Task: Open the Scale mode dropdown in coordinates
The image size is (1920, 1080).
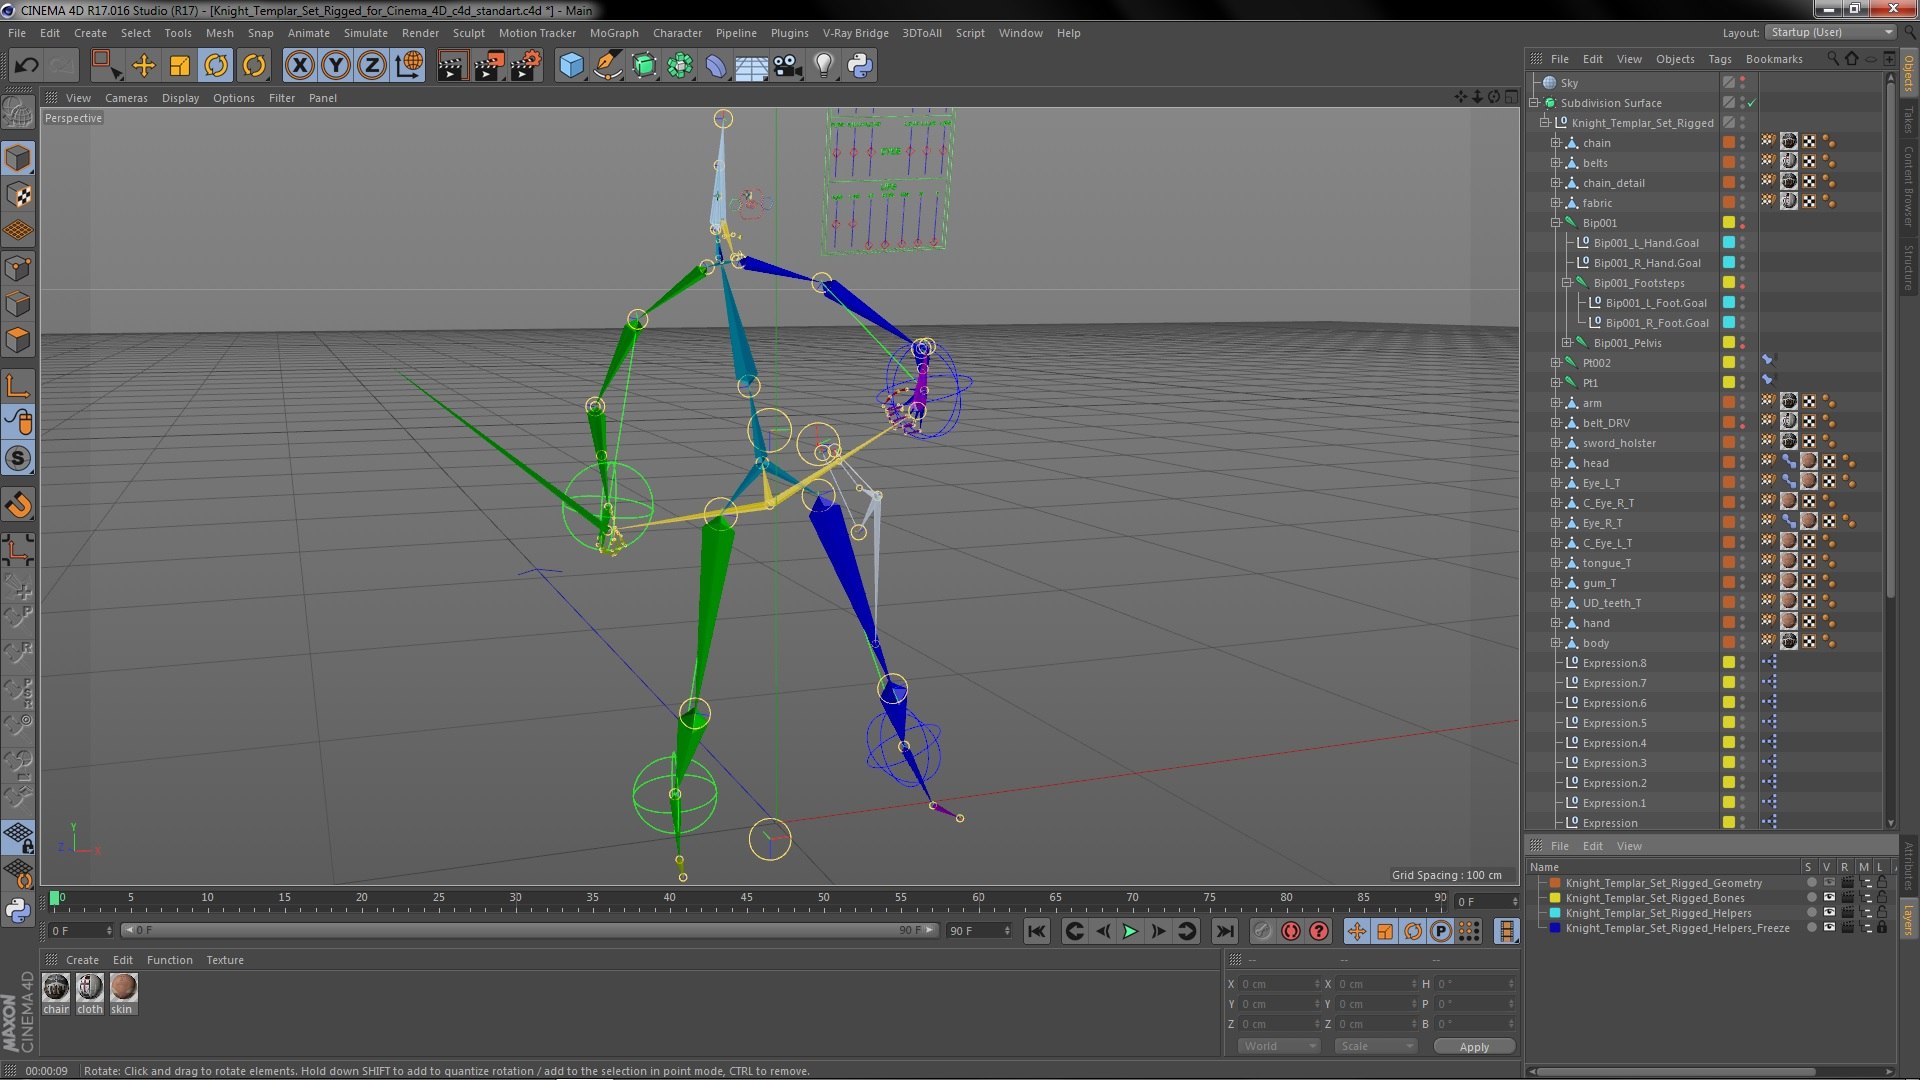Action: (x=1376, y=1046)
